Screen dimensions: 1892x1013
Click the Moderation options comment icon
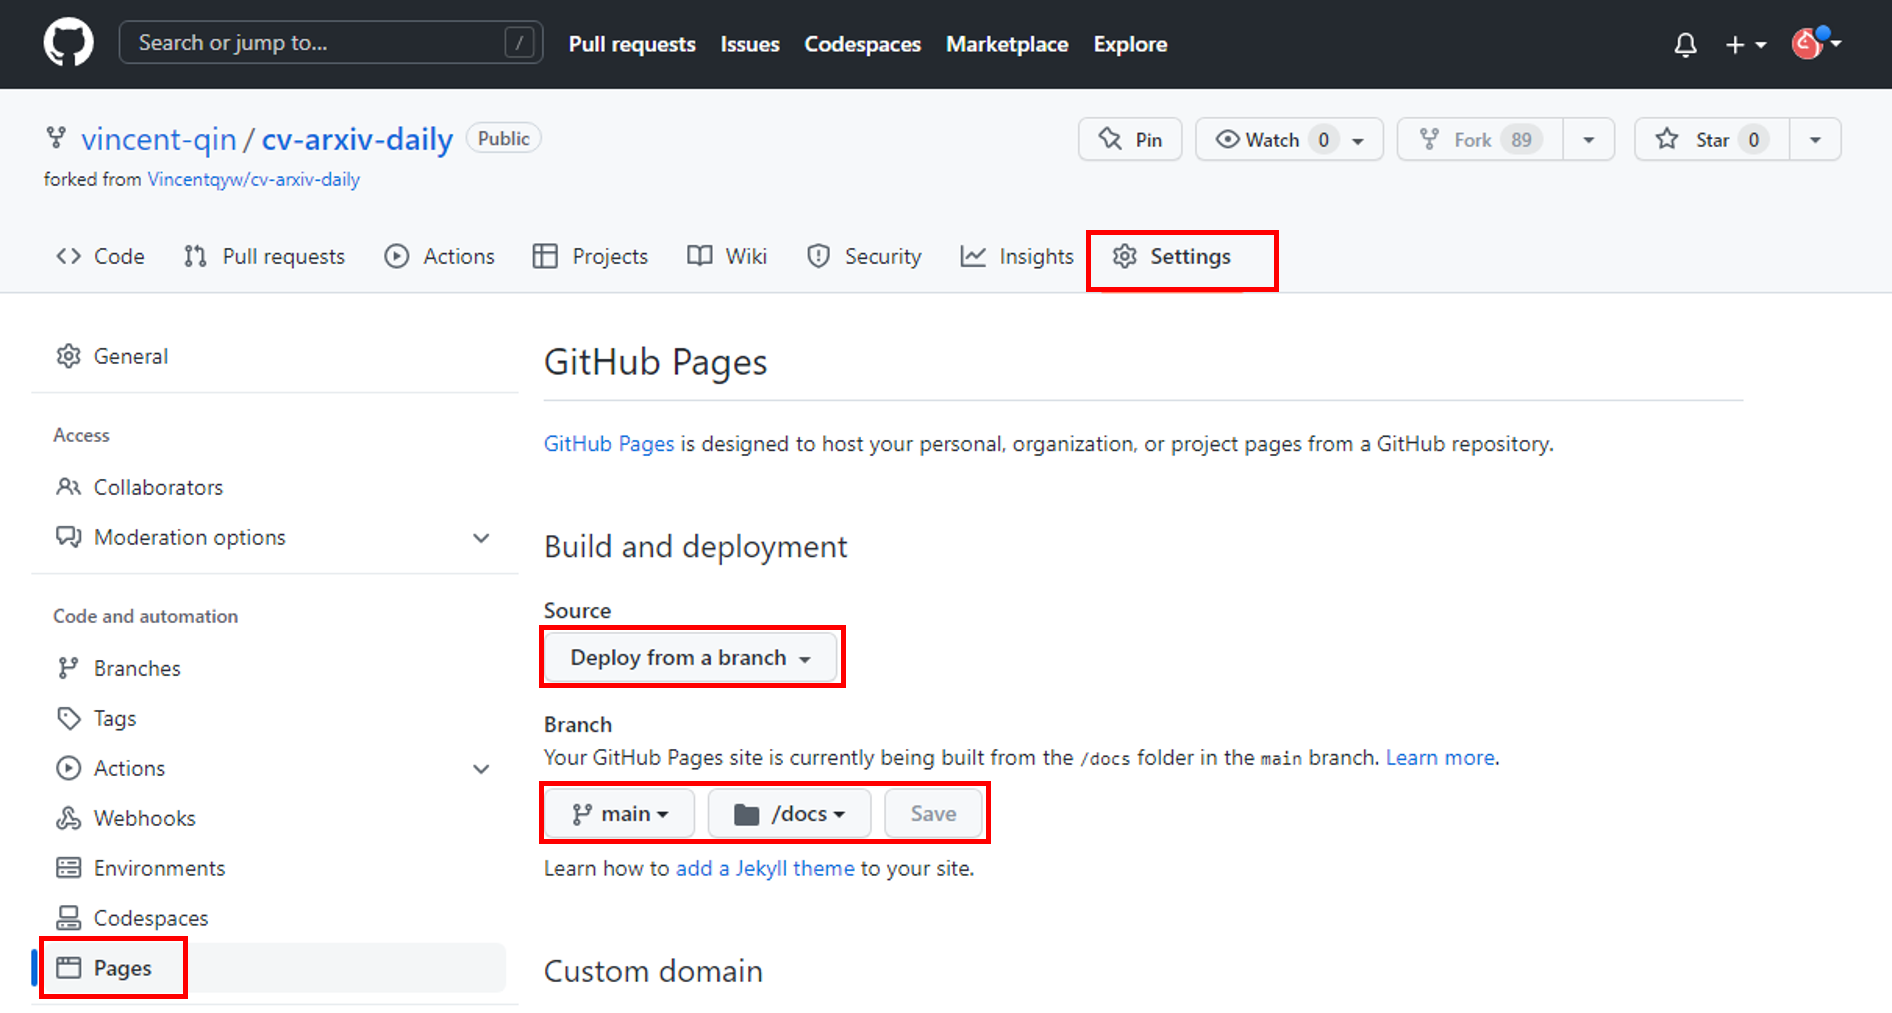(x=68, y=537)
